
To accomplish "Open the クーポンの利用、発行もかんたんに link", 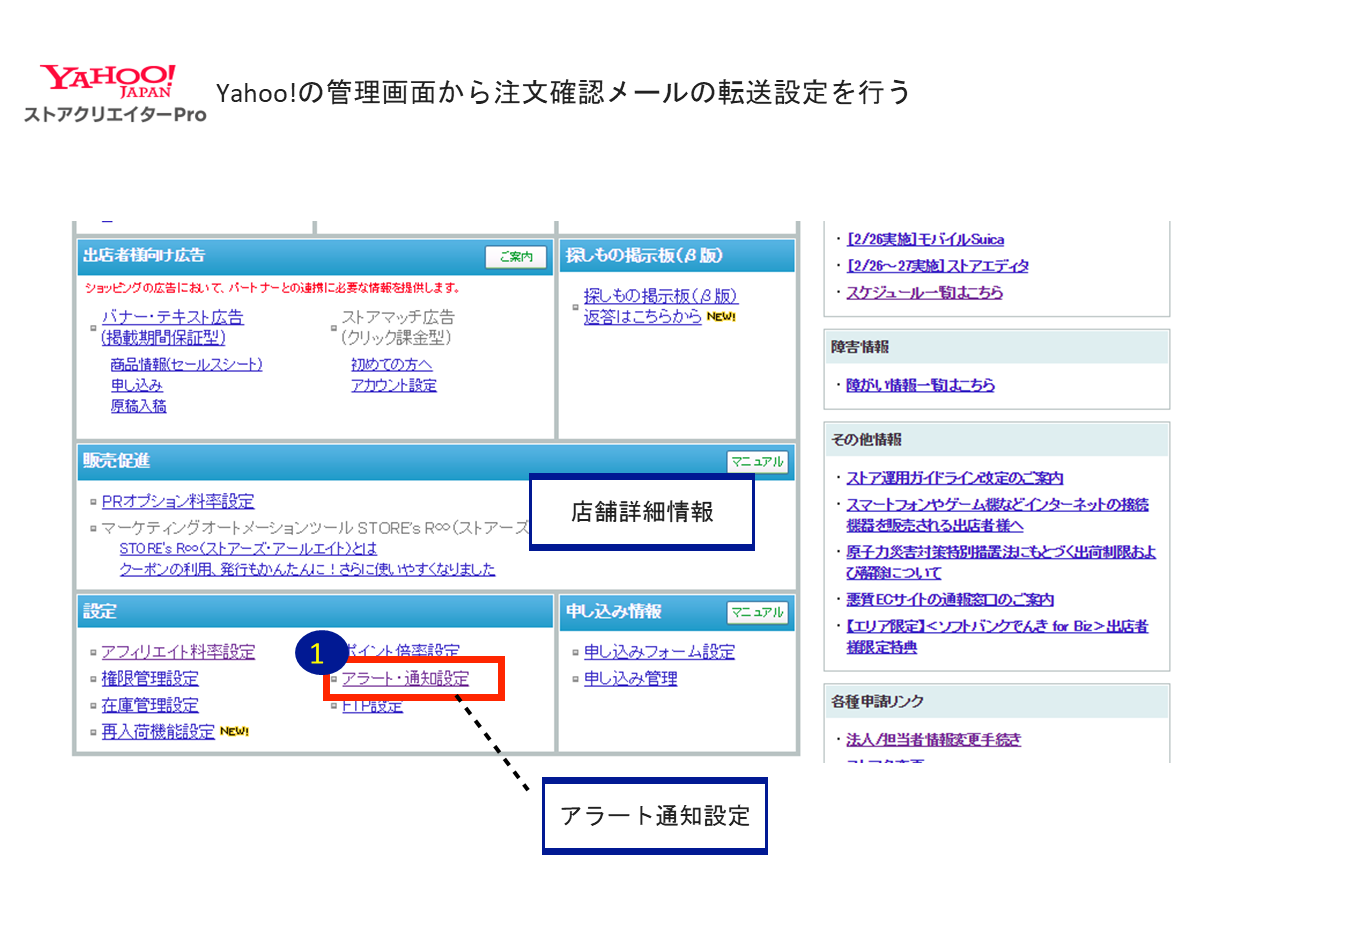I will click(307, 569).
